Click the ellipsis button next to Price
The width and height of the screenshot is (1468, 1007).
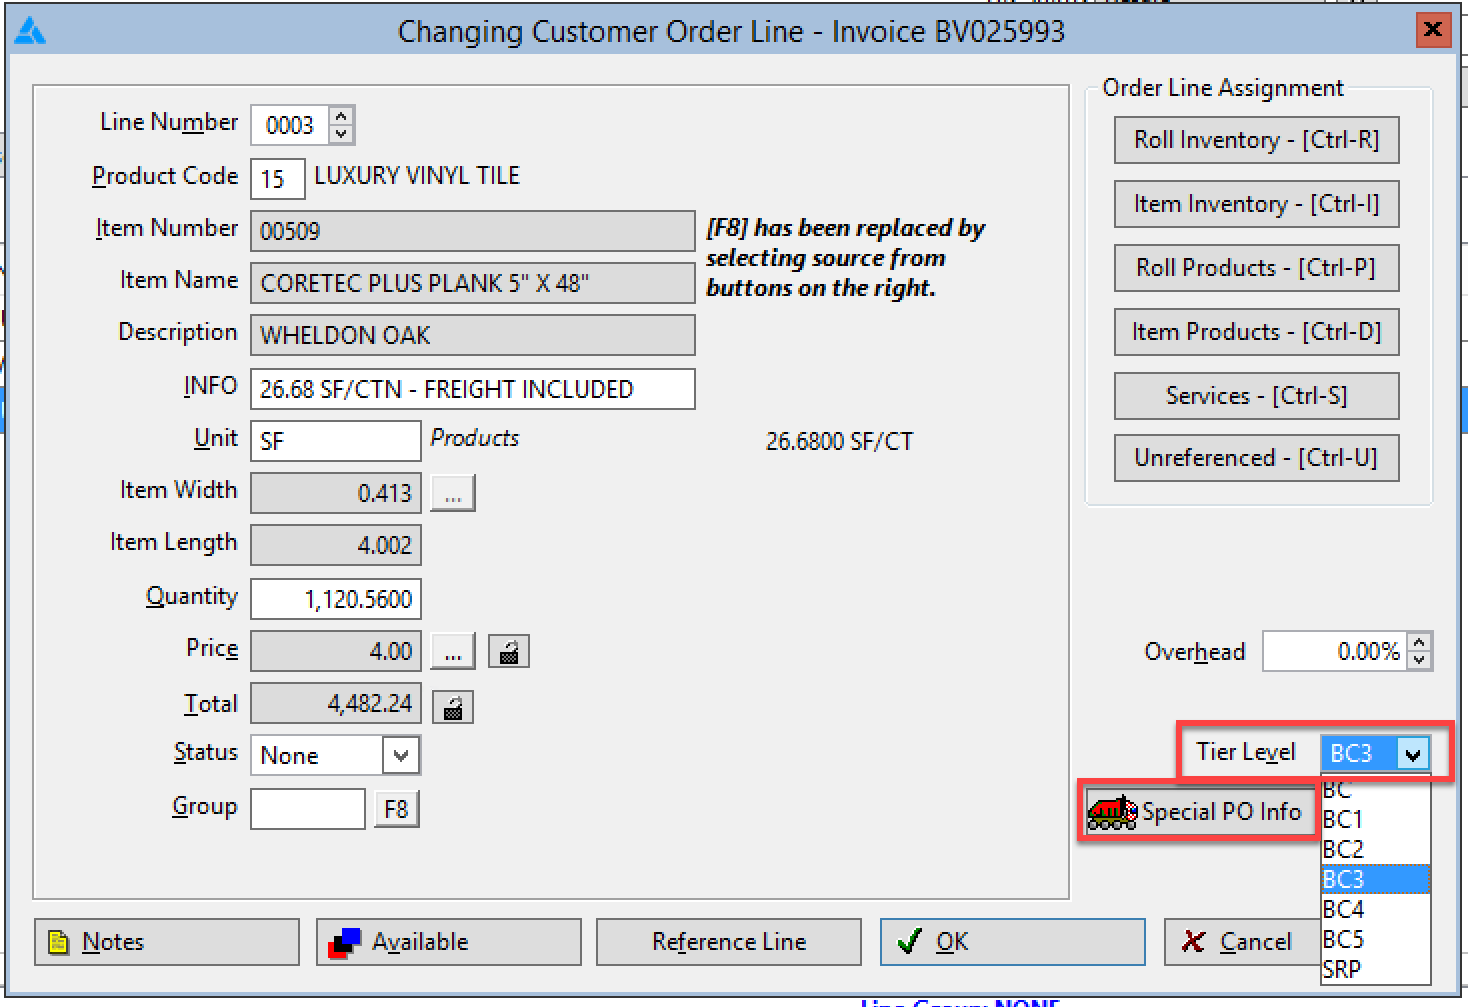point(453,652)
